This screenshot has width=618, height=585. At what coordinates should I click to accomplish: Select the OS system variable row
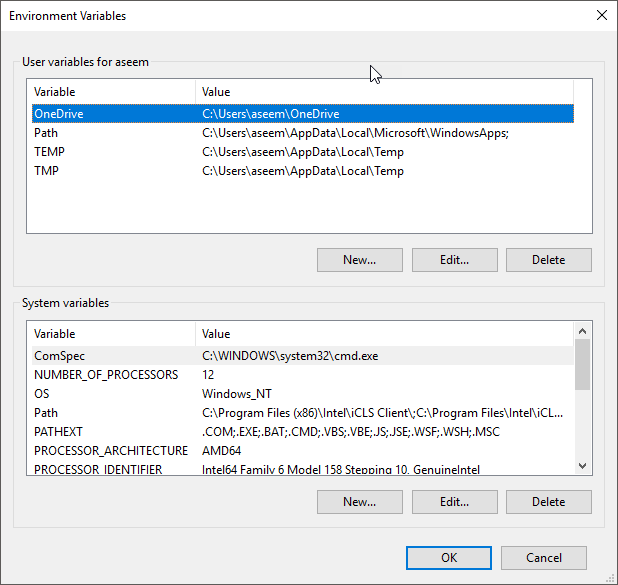(x=303, y=393)
